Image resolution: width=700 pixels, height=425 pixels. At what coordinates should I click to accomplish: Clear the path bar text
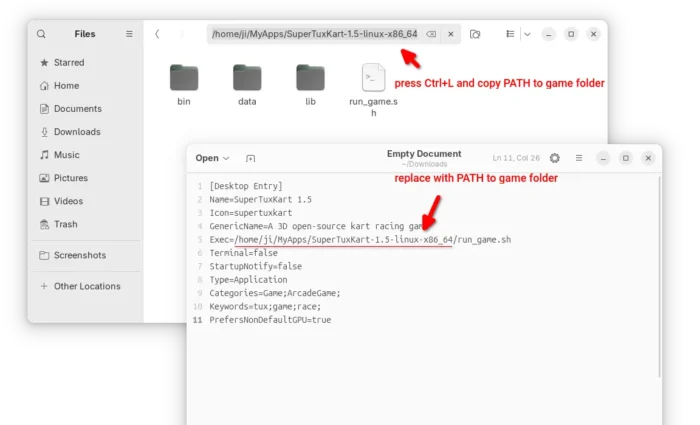(x=431, y=34)
